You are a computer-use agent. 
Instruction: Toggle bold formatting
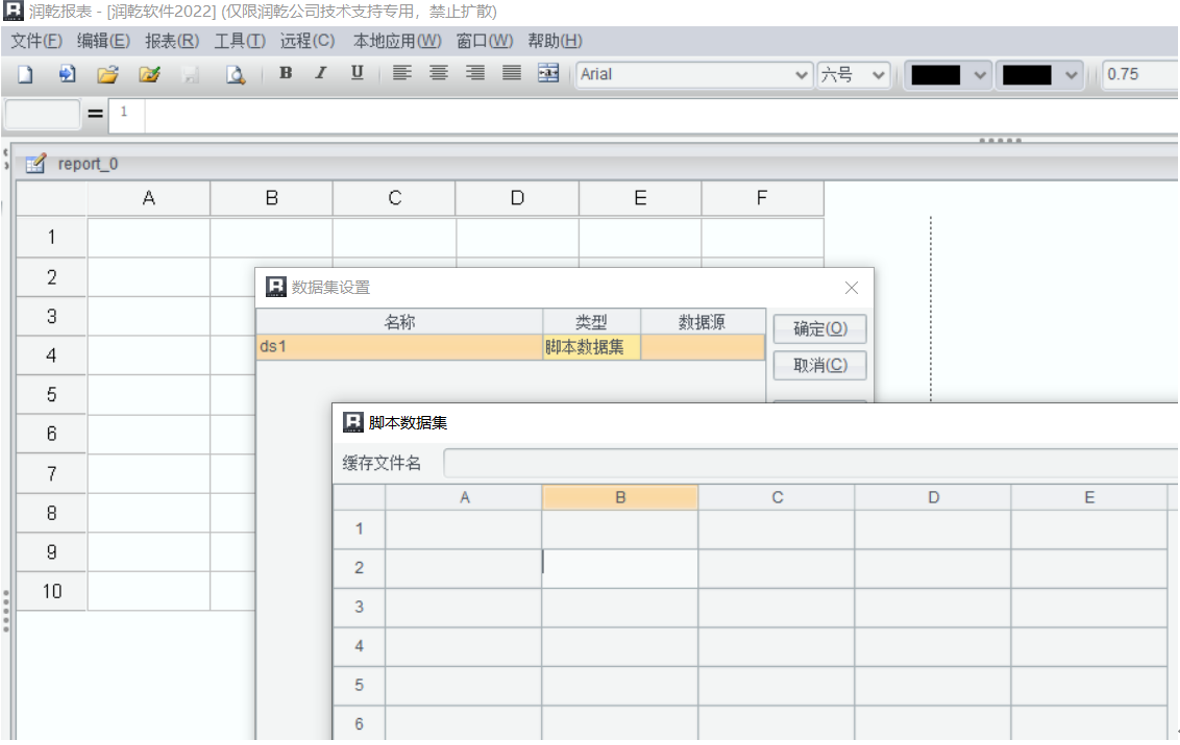coord(285,73)
